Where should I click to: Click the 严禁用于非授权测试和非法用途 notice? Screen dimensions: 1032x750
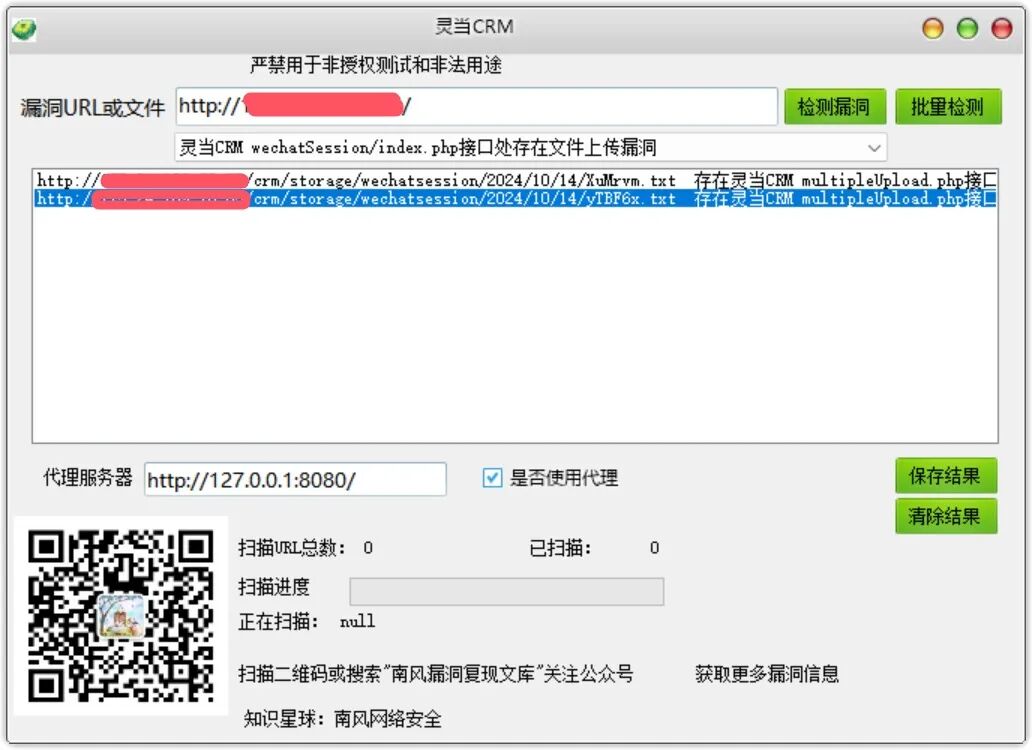click(x=376, y=65)
